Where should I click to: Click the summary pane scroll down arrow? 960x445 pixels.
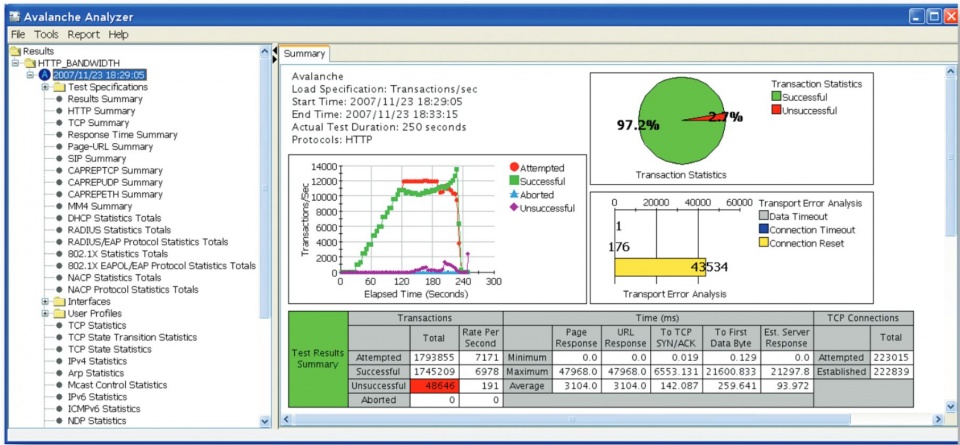(x=950, y=406)
